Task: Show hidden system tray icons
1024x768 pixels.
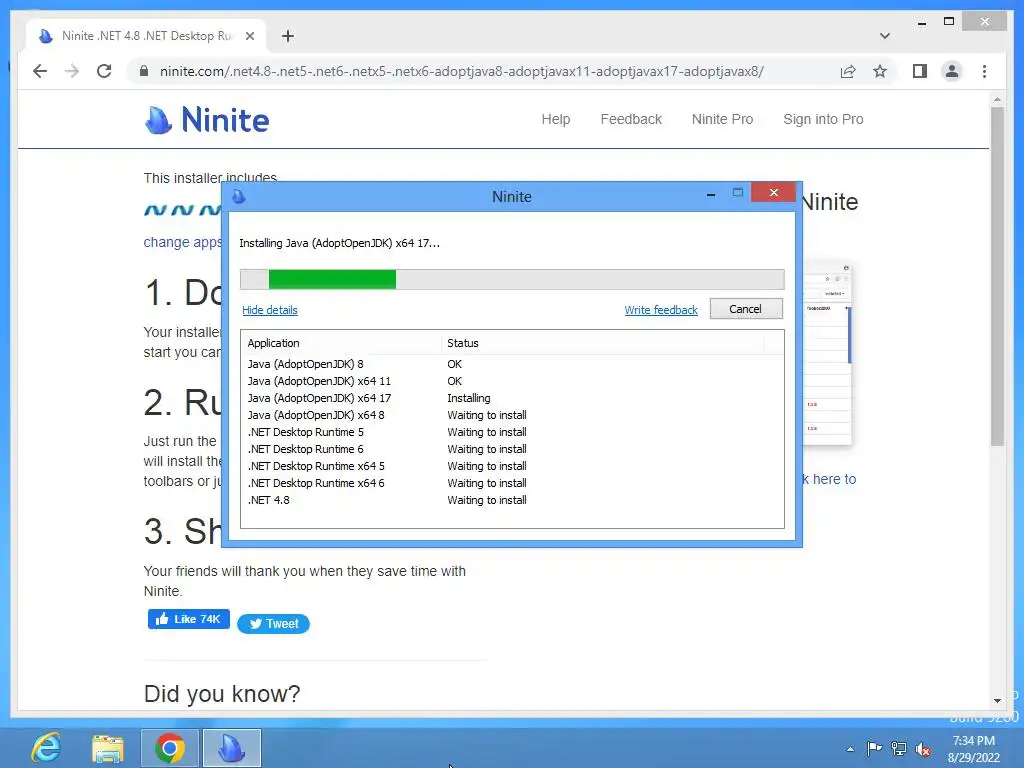Action: [x=850, y=749]
